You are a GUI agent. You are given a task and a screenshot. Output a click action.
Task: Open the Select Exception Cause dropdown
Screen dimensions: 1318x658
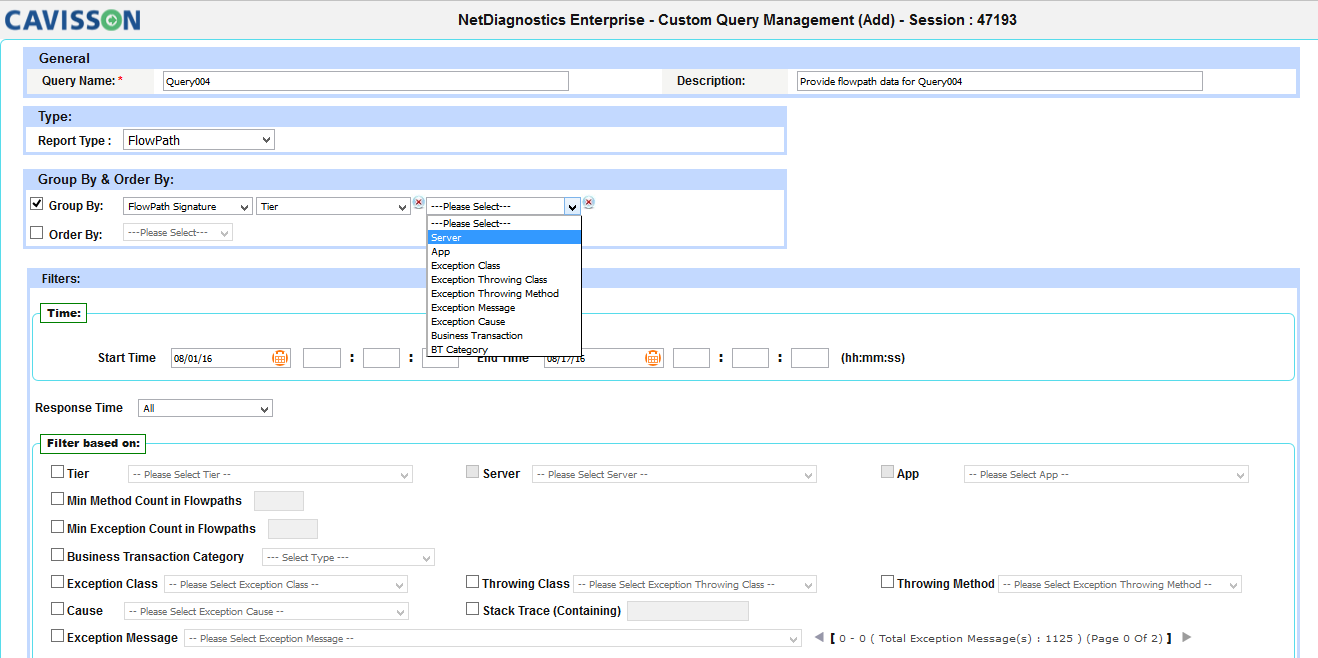click(x=266, y=611)
